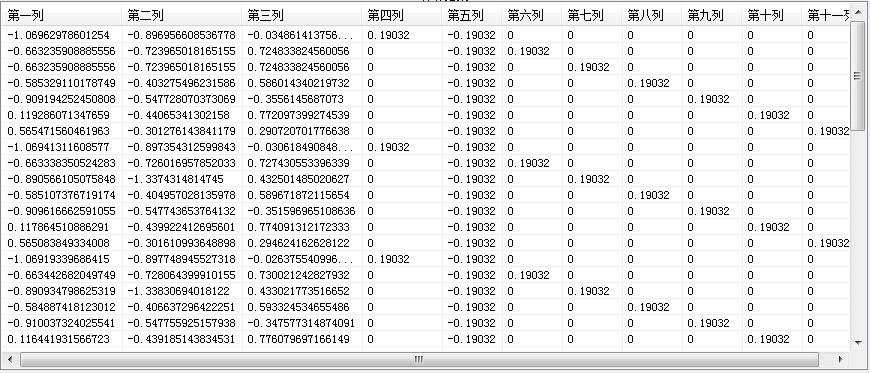Screen dimensions: 870x373
Task: Click cell -0.897748945527318
Action: pos(182,259)
